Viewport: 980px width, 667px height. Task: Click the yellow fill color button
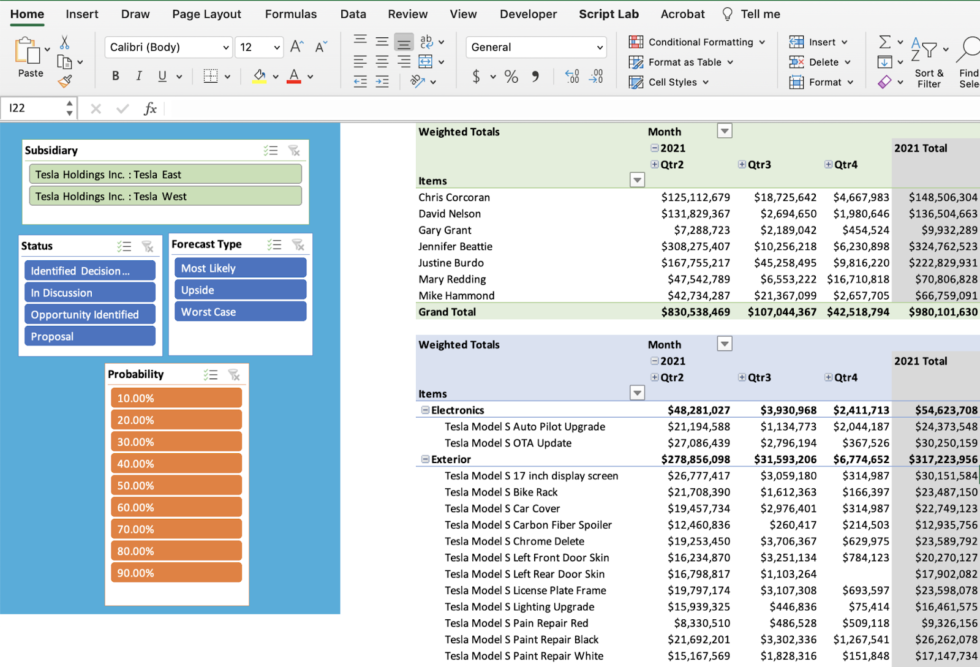pos(259,77)
